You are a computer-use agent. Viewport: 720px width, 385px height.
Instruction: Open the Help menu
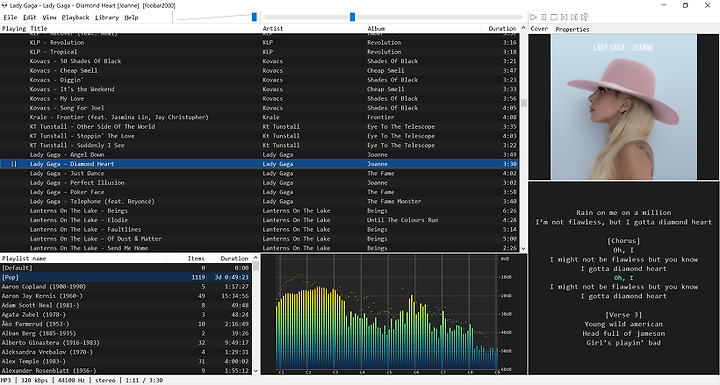click(131, 17)
